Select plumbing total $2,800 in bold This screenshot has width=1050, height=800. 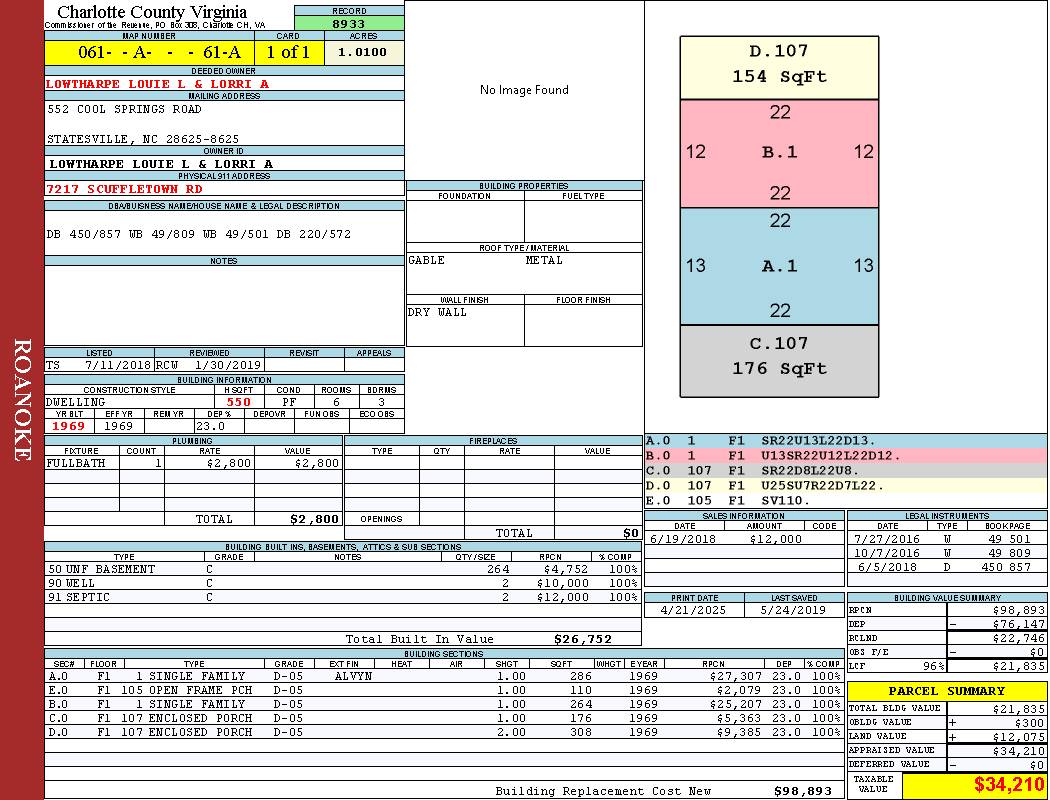[314, 519]
